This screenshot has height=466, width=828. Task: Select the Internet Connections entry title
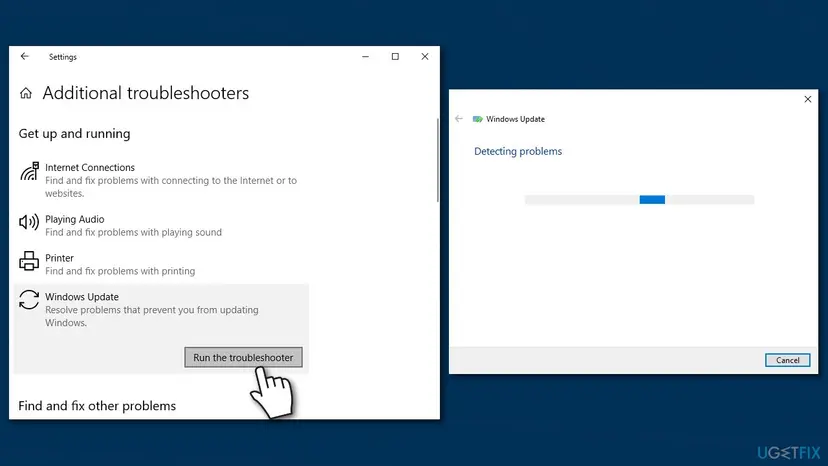[90, 167]
